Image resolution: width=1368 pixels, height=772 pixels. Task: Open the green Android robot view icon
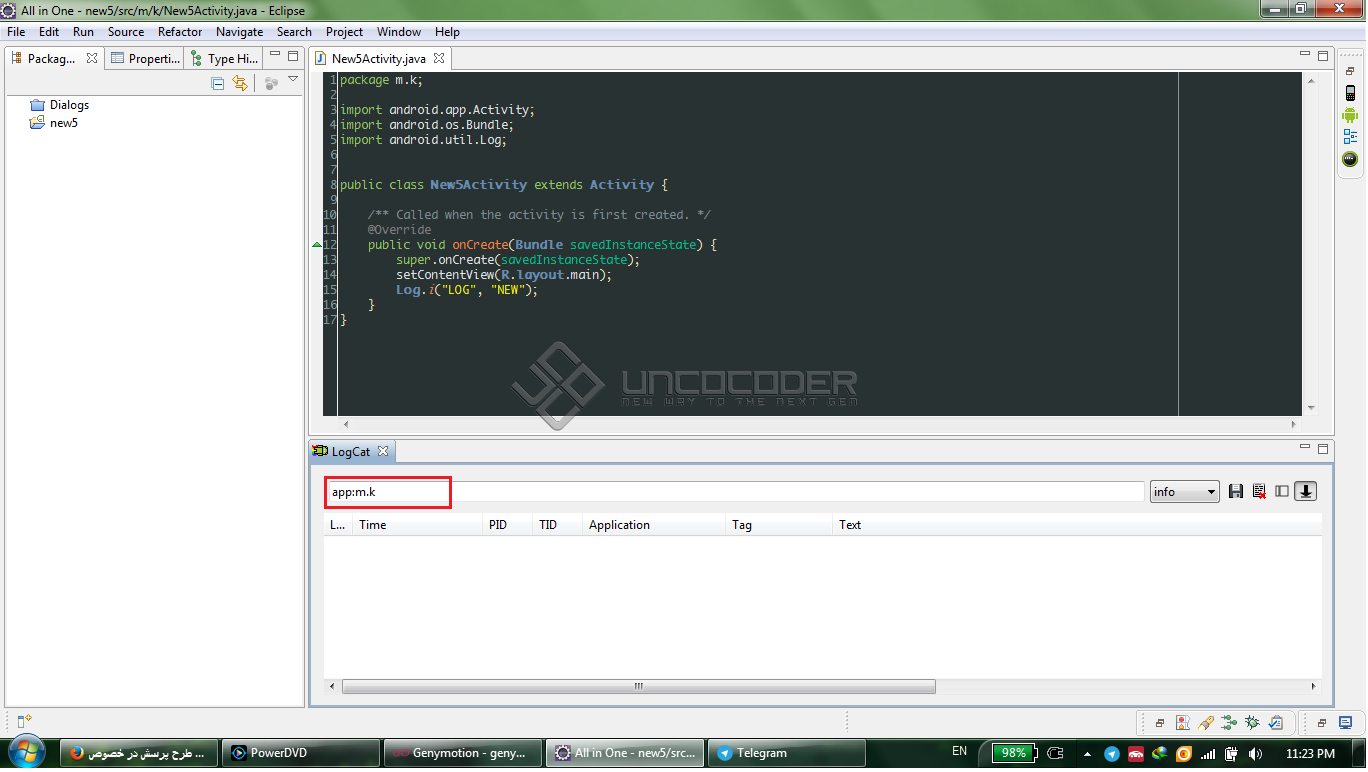tap(1350, 116)
